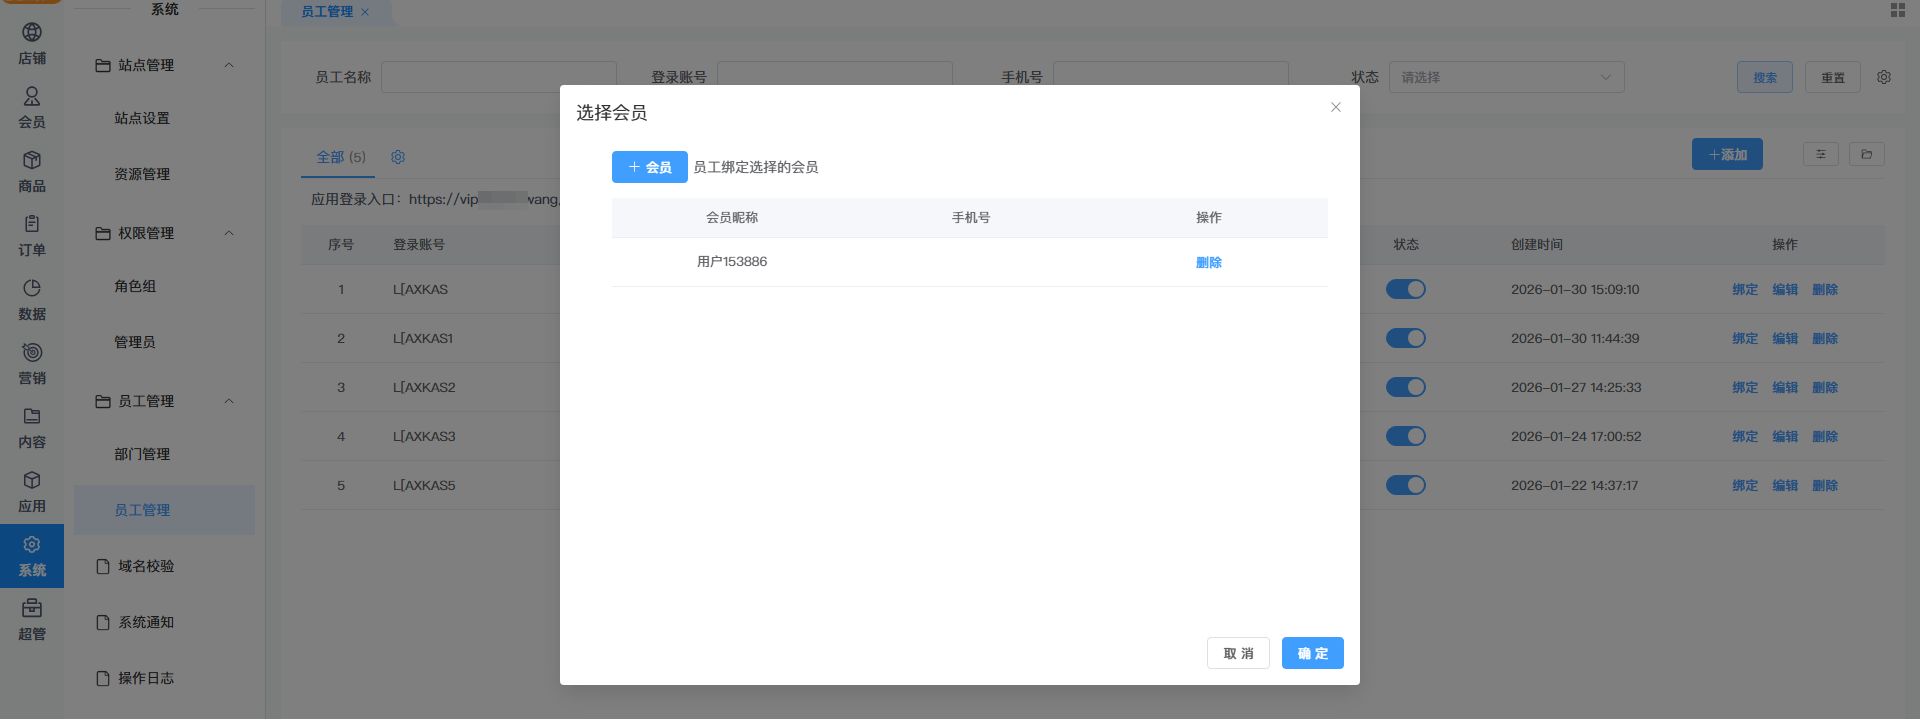Screen dimensions: 1920x719
Task: Open the 会员 sidebar section
Action: tap(32, 108)
